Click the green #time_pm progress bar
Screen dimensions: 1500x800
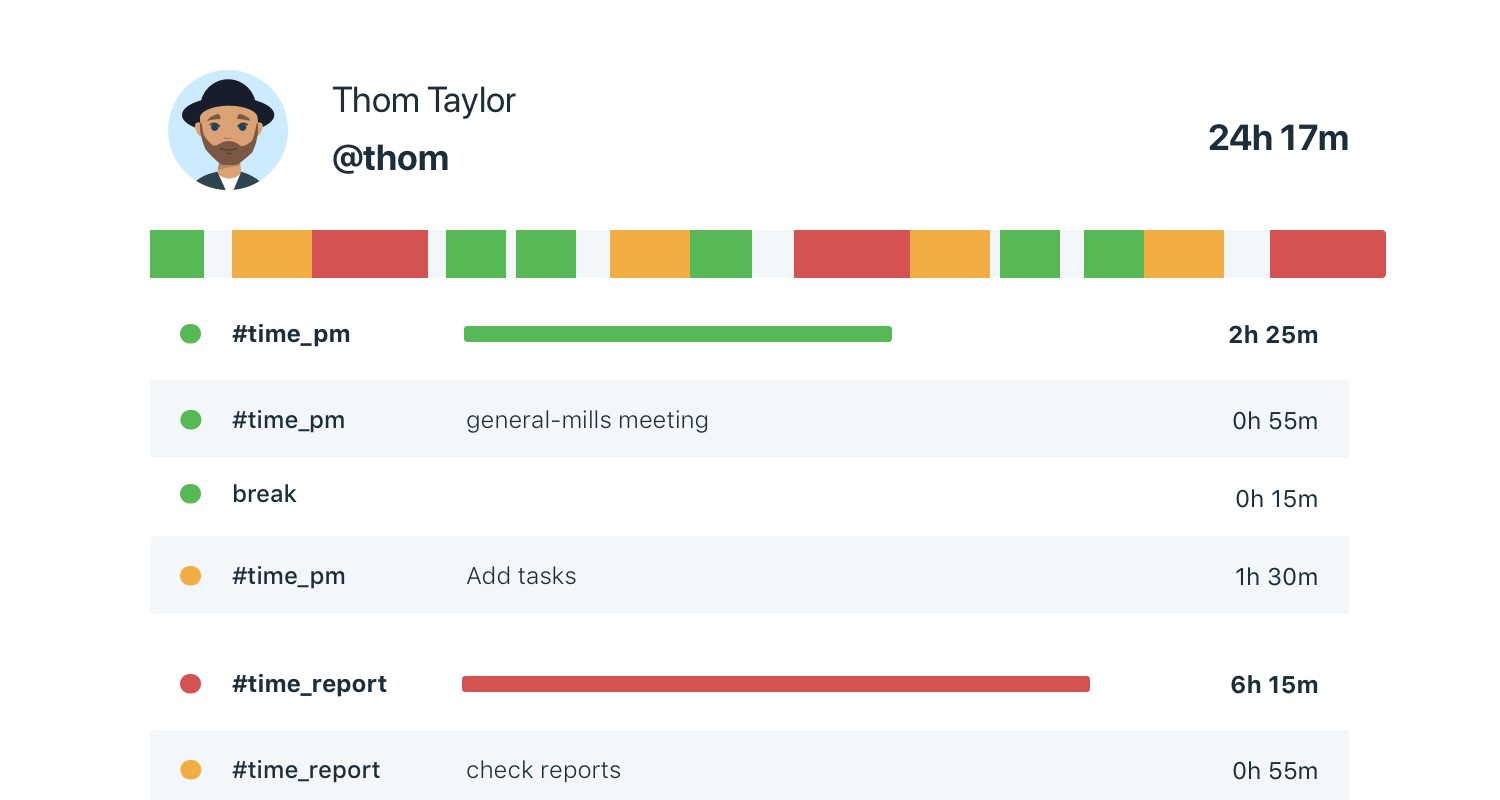pyautogui.click(x=677, y=334)
